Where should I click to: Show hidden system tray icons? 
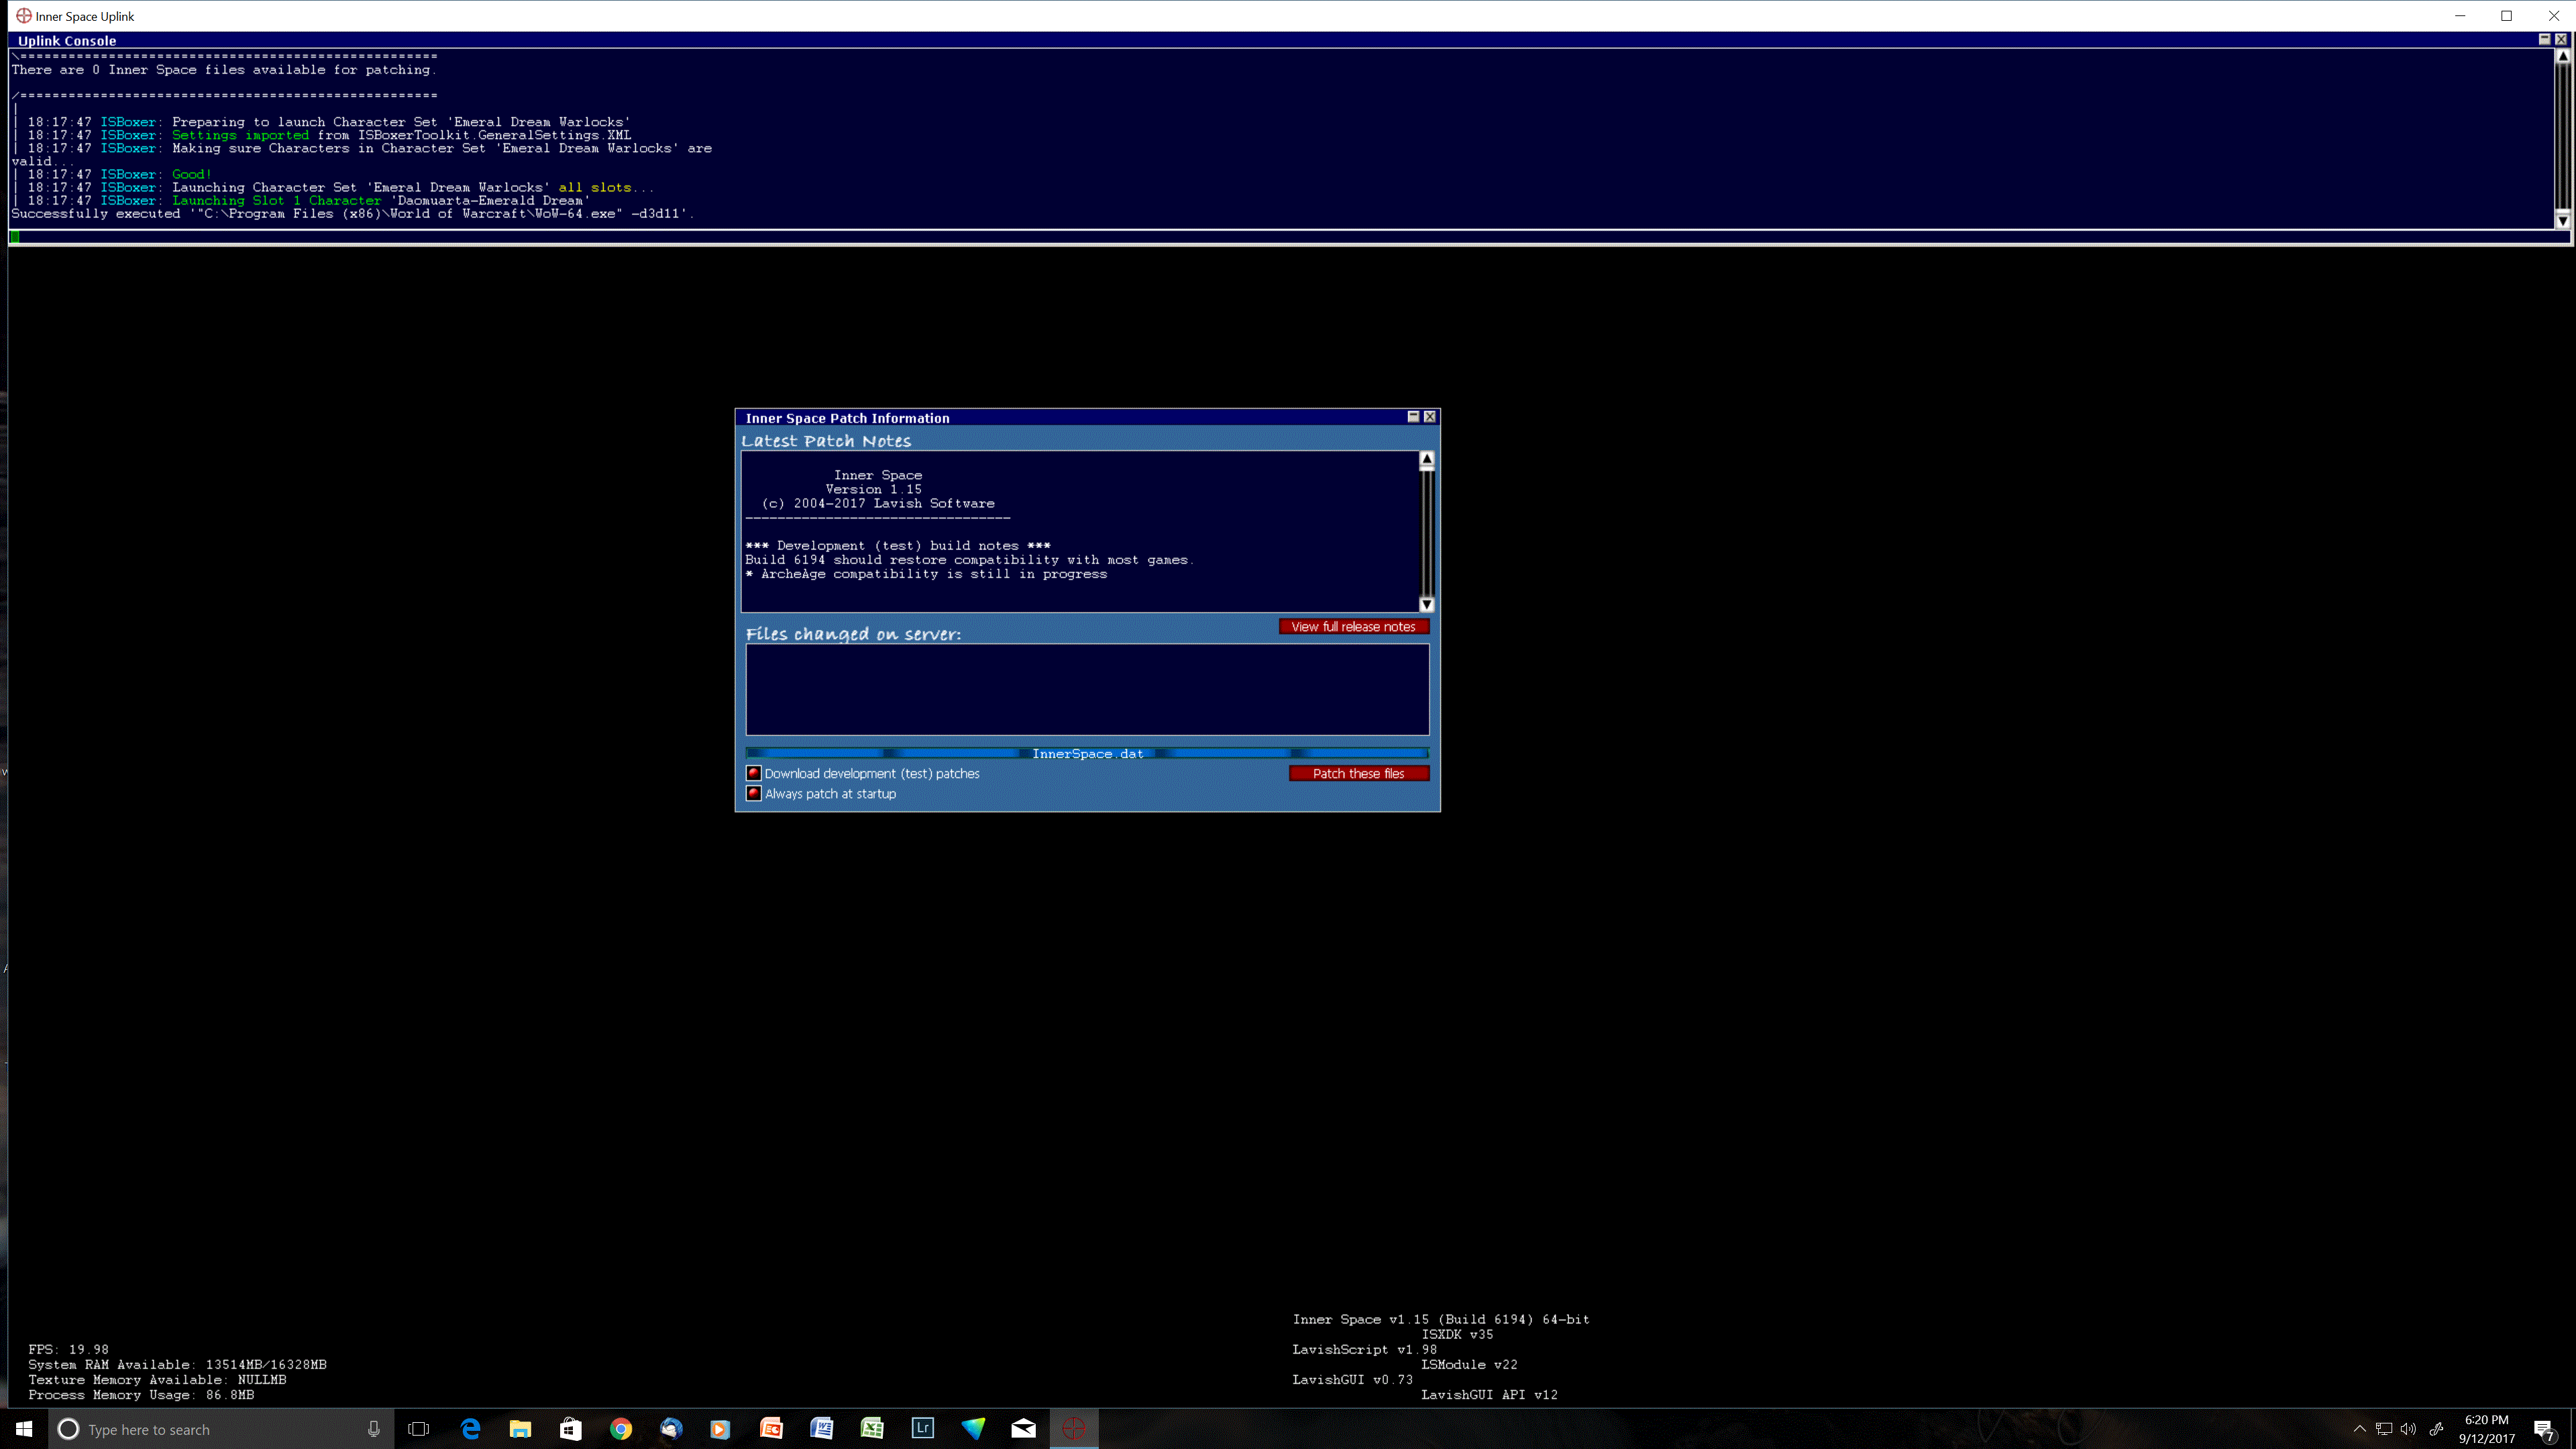(x=2360, y=1429)
